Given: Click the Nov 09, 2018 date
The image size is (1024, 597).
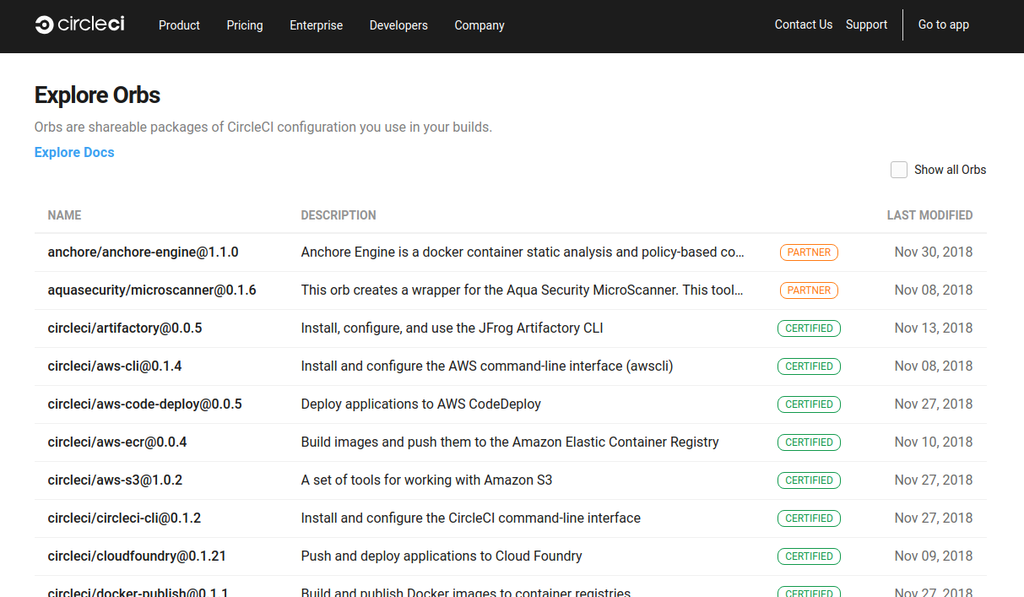Looking at the screenshot, I should [933, 556].
